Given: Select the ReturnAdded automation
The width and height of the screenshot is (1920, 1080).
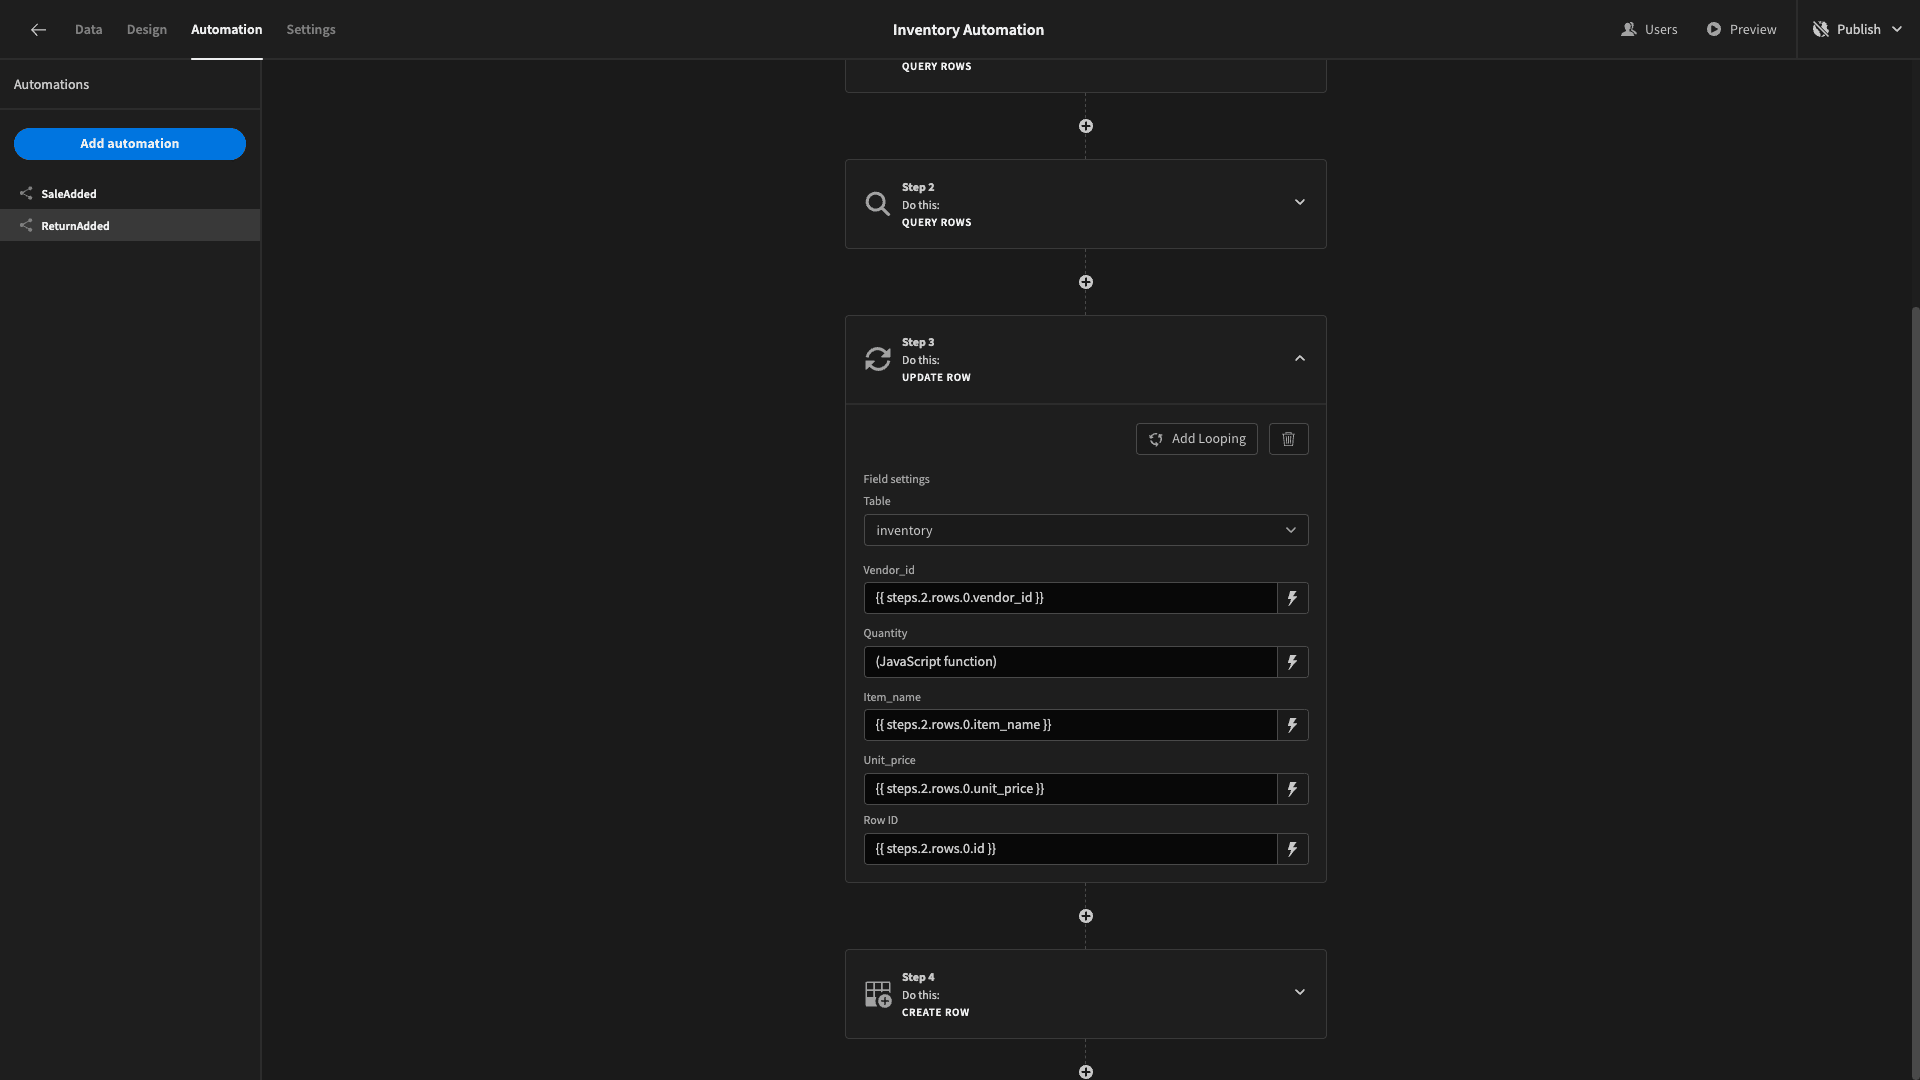Looking at the screenshot, I should tap(130, 226).
